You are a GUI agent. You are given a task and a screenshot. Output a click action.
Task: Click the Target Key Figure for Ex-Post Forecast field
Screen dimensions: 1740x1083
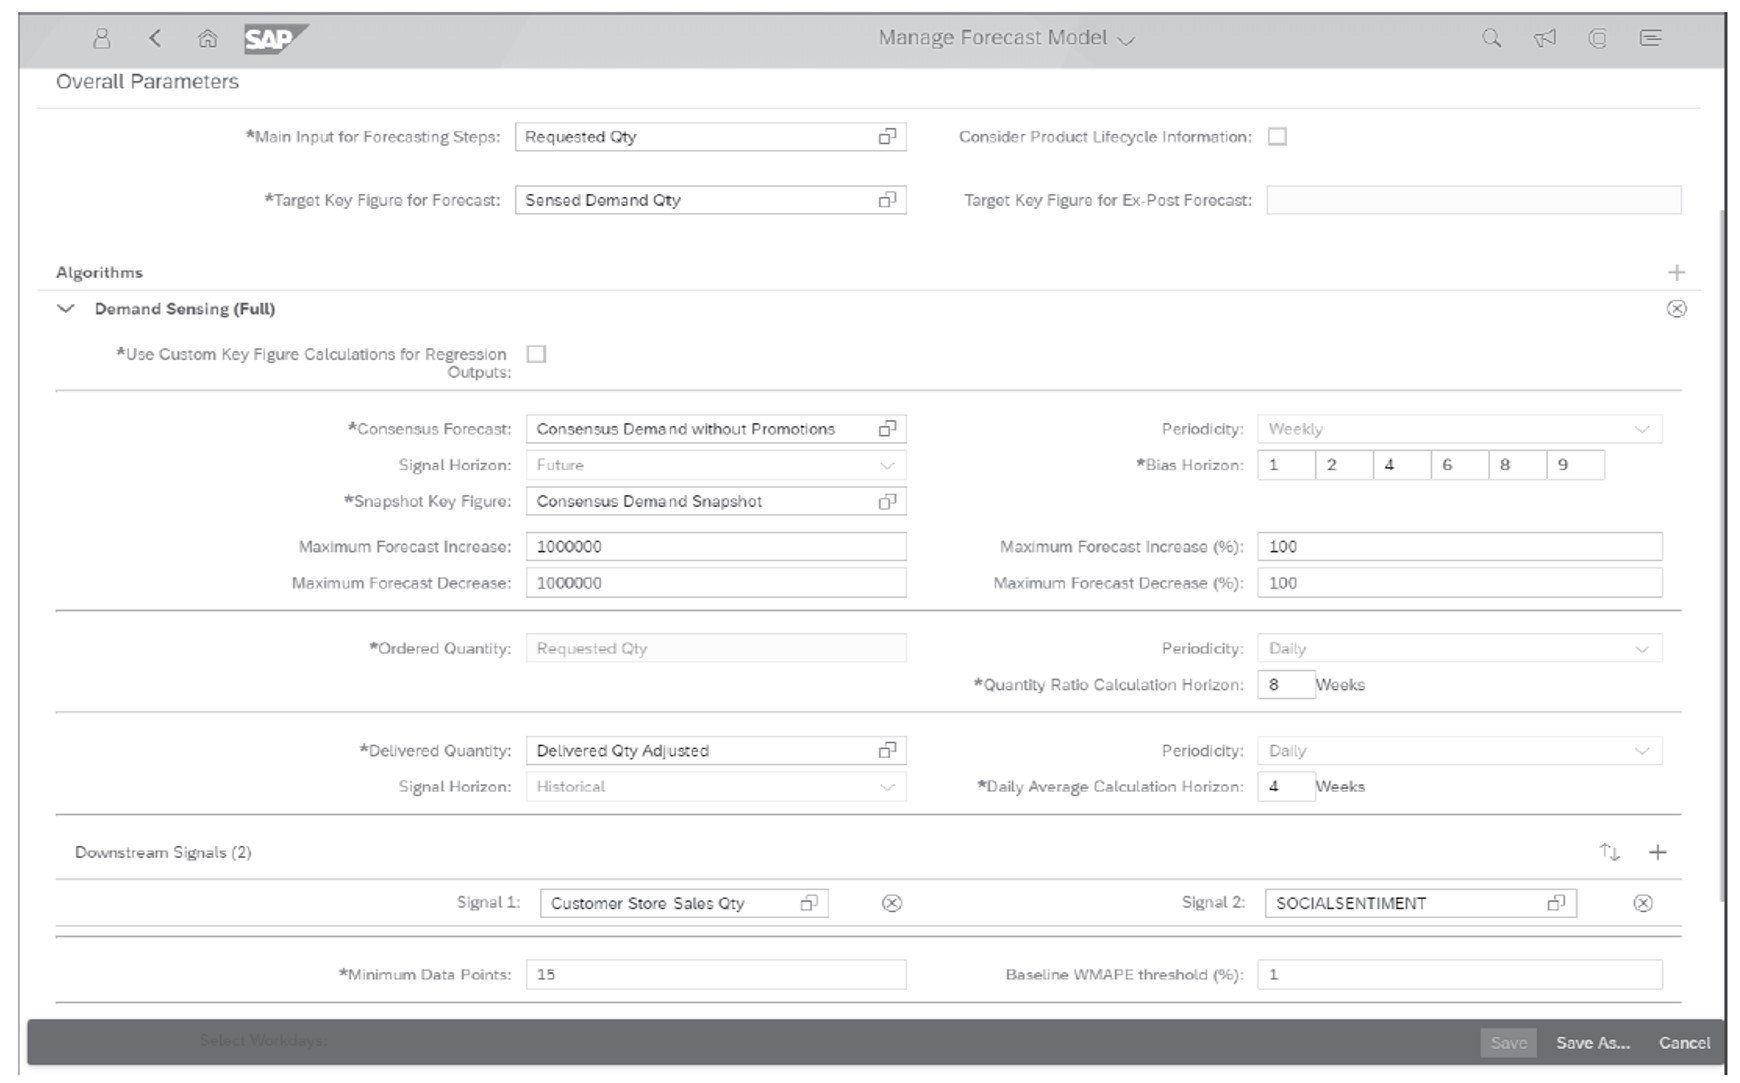1474,200
